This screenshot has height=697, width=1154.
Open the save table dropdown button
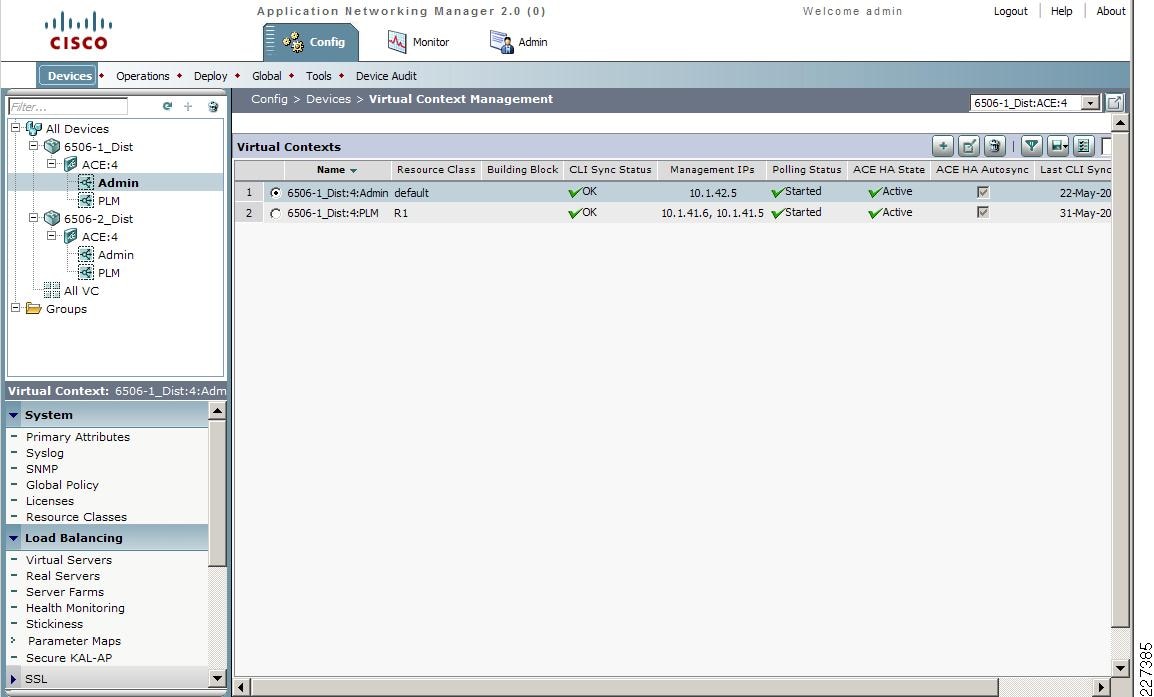(1058, 146)
